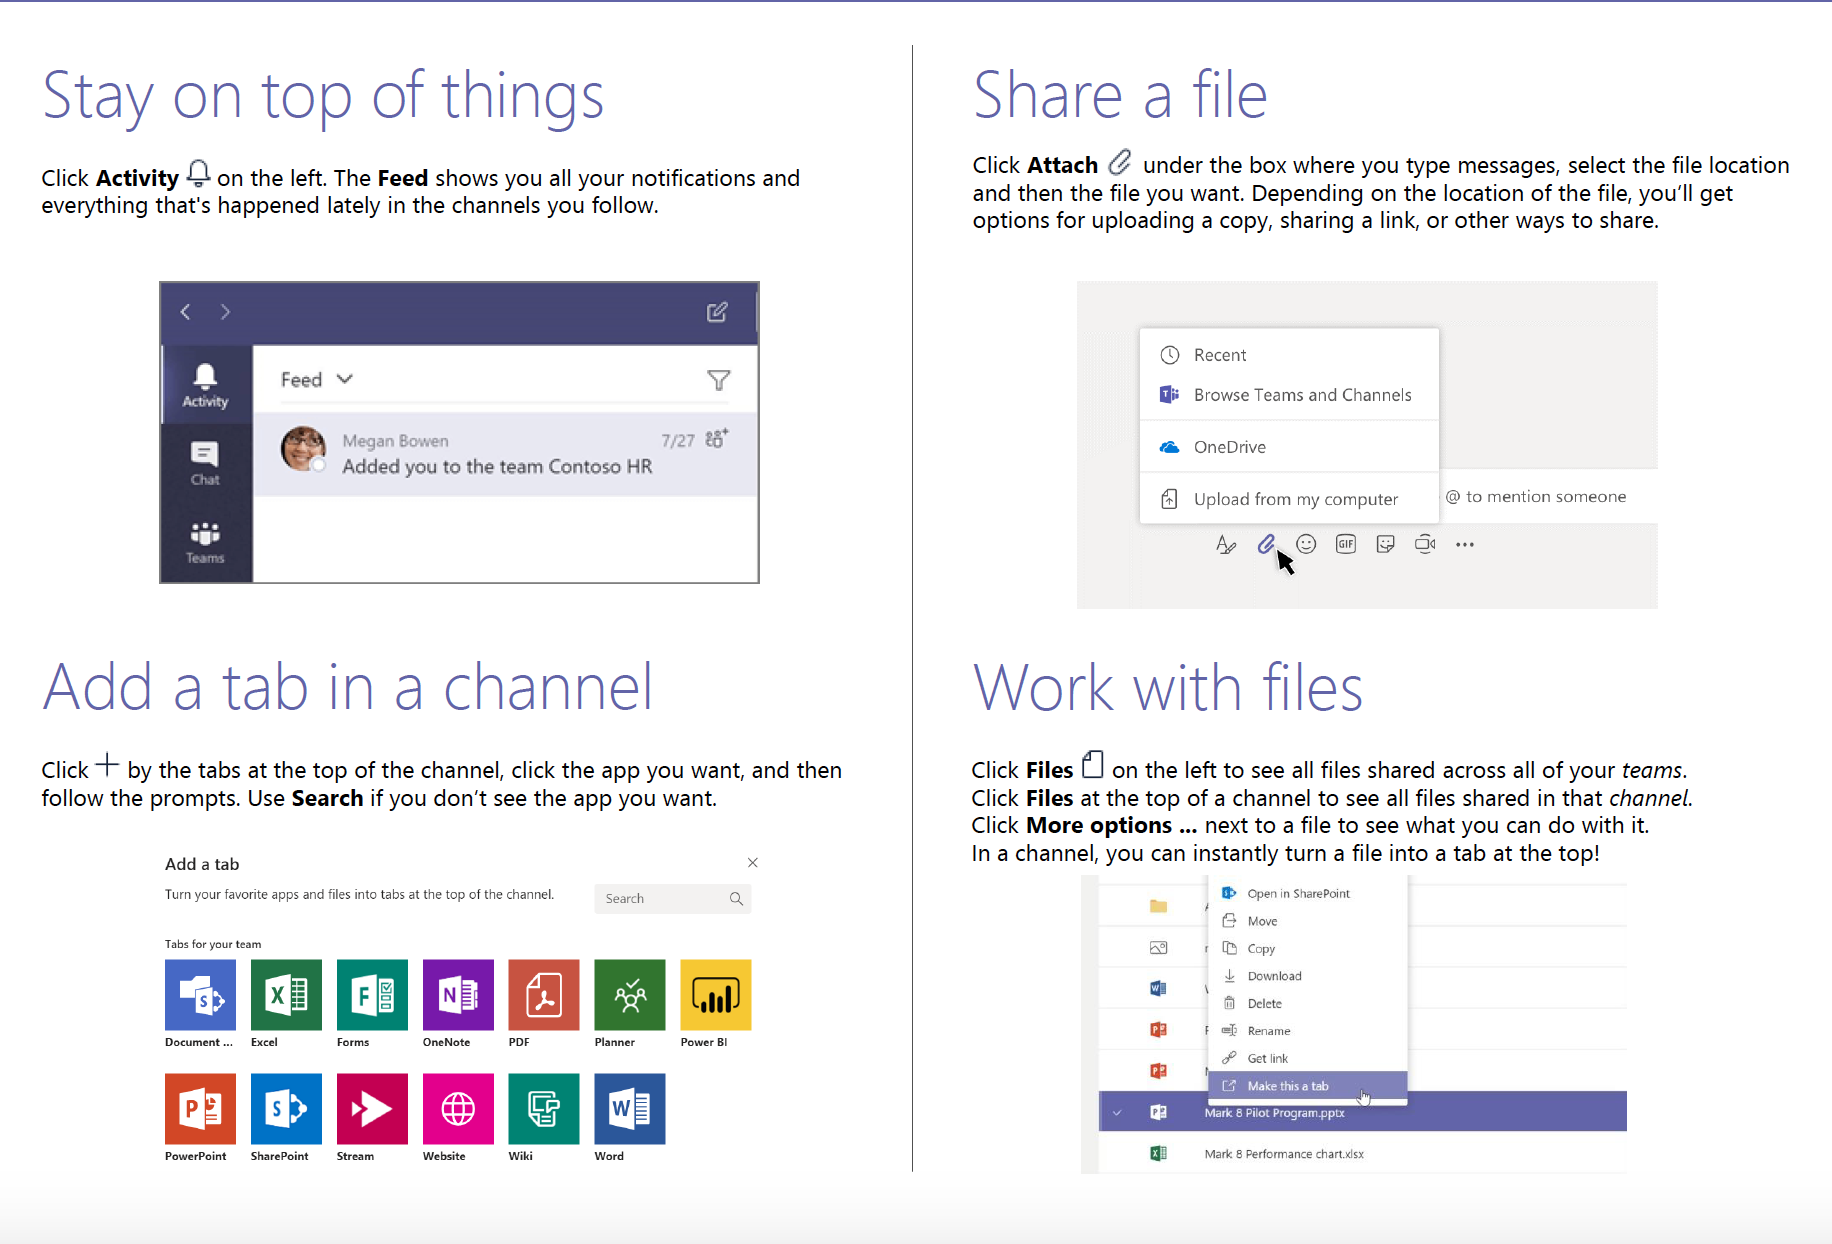Expand the Mark 8 Pilot Program row chevron
The image size is (1832, 1244).
point(1117,1112)
